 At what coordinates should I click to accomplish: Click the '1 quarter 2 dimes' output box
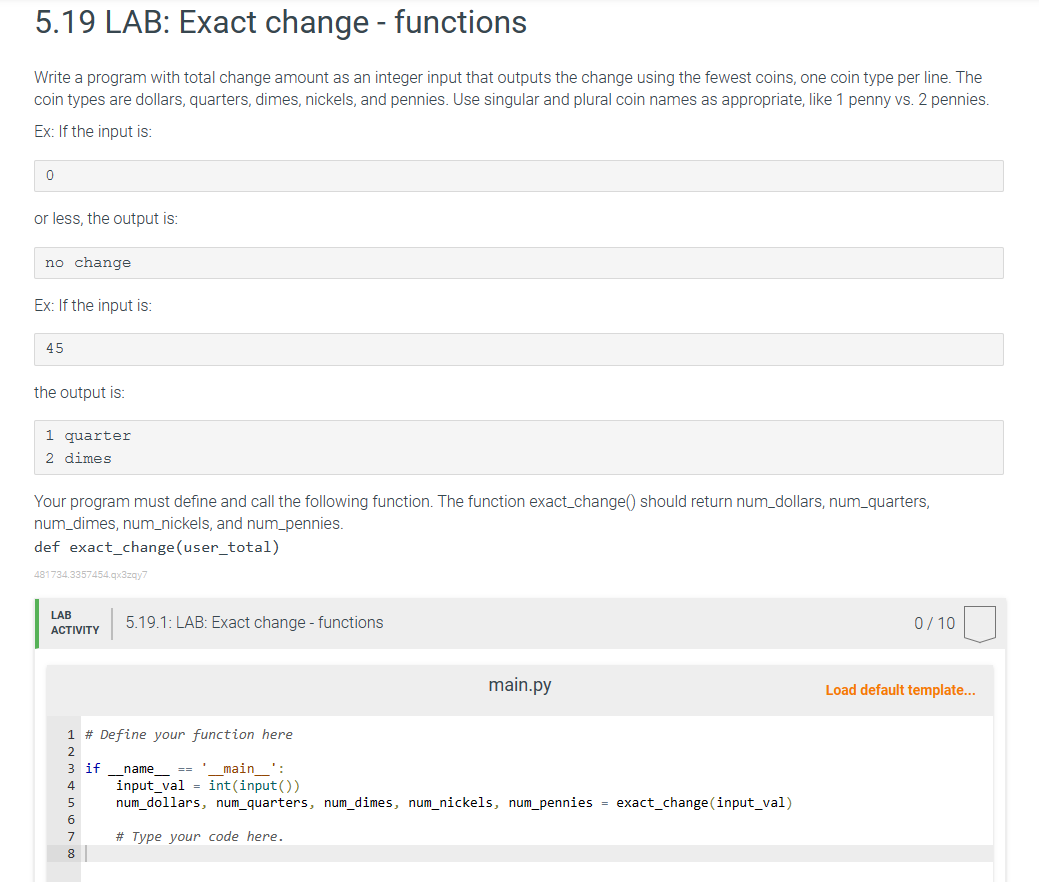[518, 447]
